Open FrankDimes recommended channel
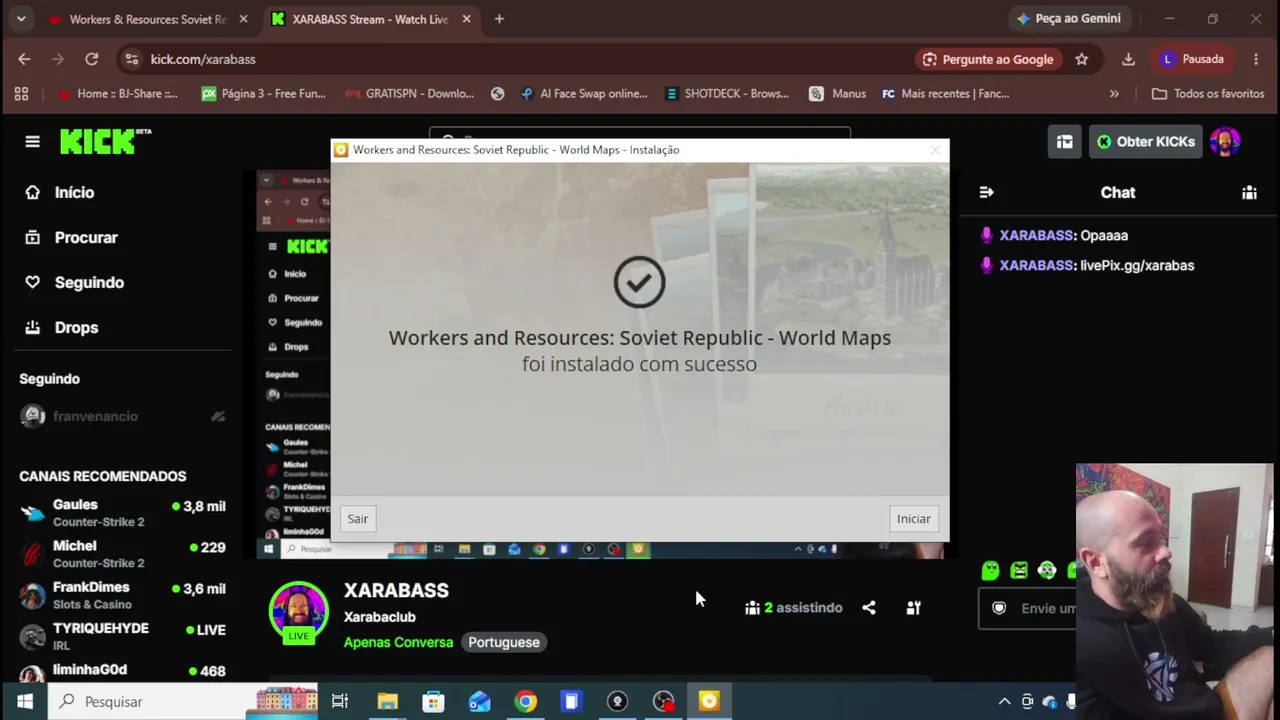This screenshot has height=720, width=1280. tap(122, 595)
